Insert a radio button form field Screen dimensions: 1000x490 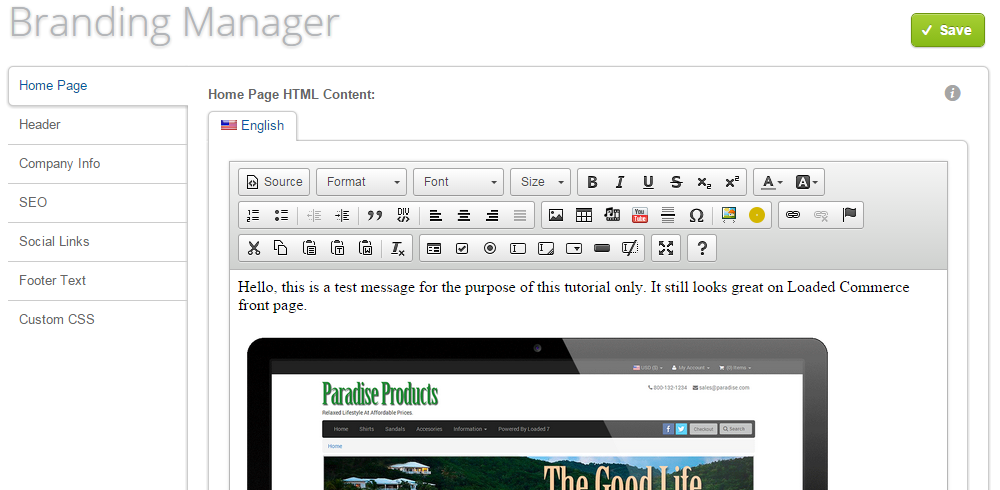click(490, 249)
